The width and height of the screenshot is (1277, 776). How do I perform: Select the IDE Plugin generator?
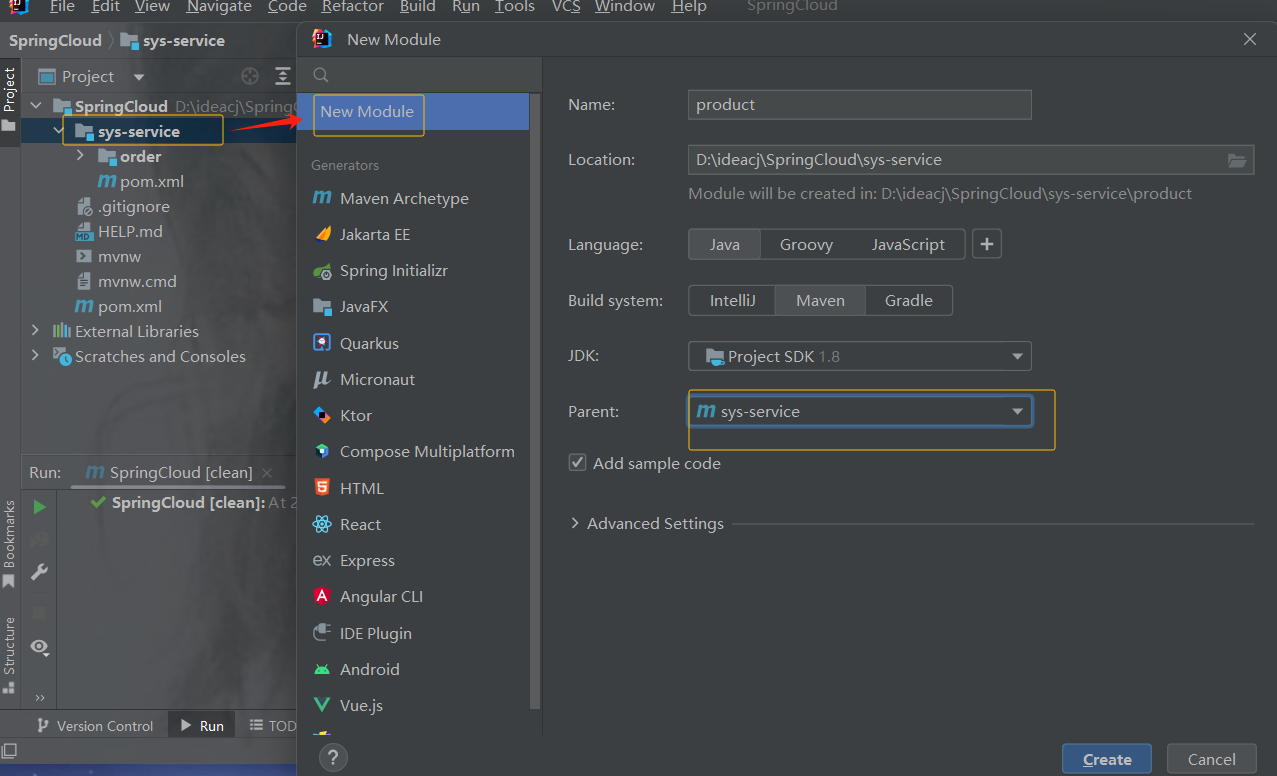point(363,633)
